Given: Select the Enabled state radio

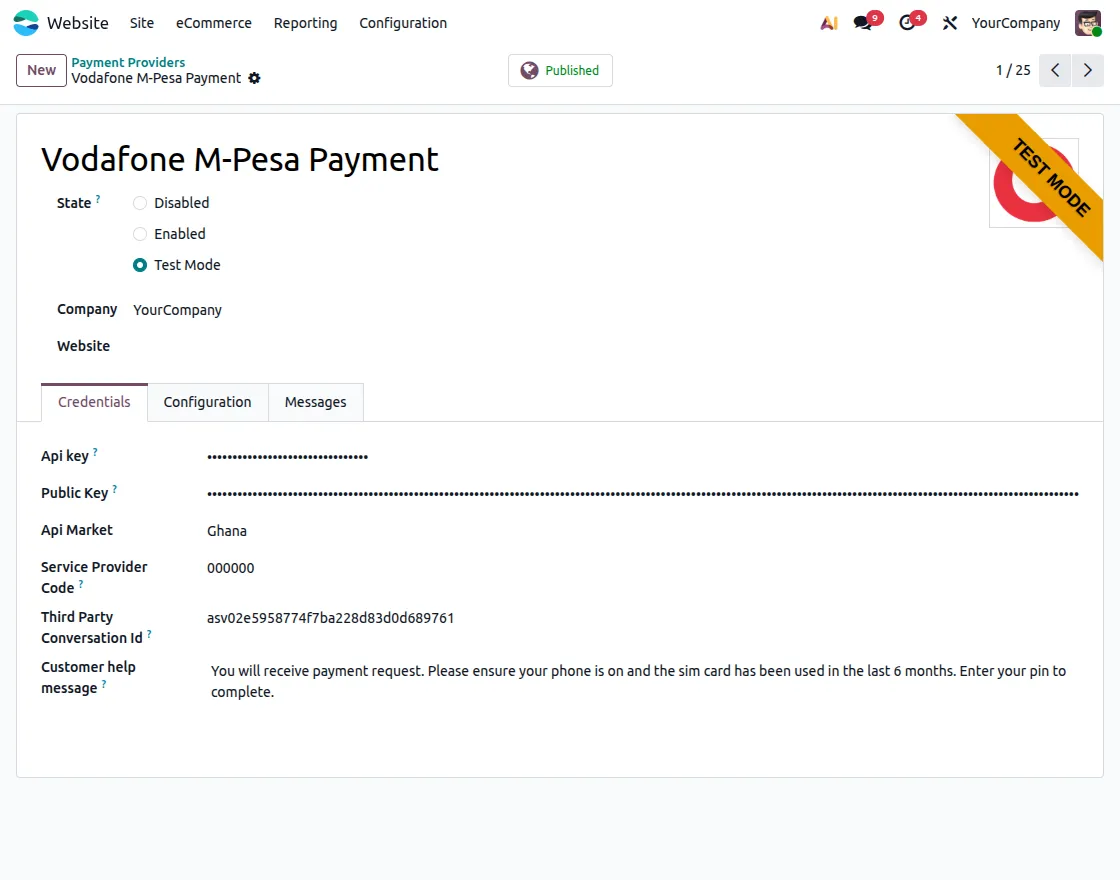Looking at the screenshot, I should tap(140, 234).
